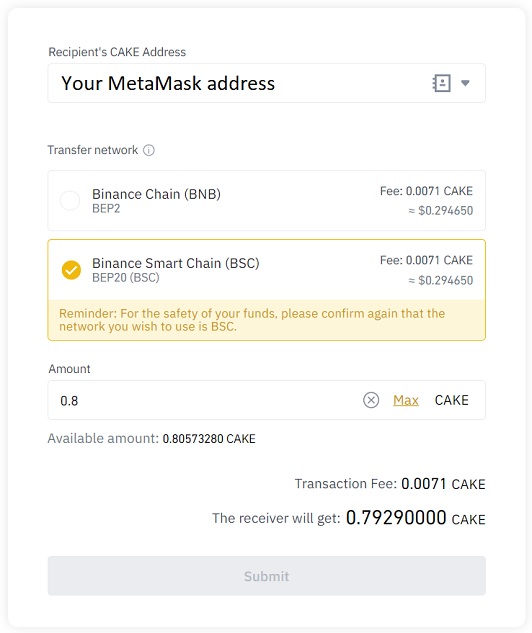532x633 pixels.
Task: Click the BSC network reminder banner
Action: [266, 320]
